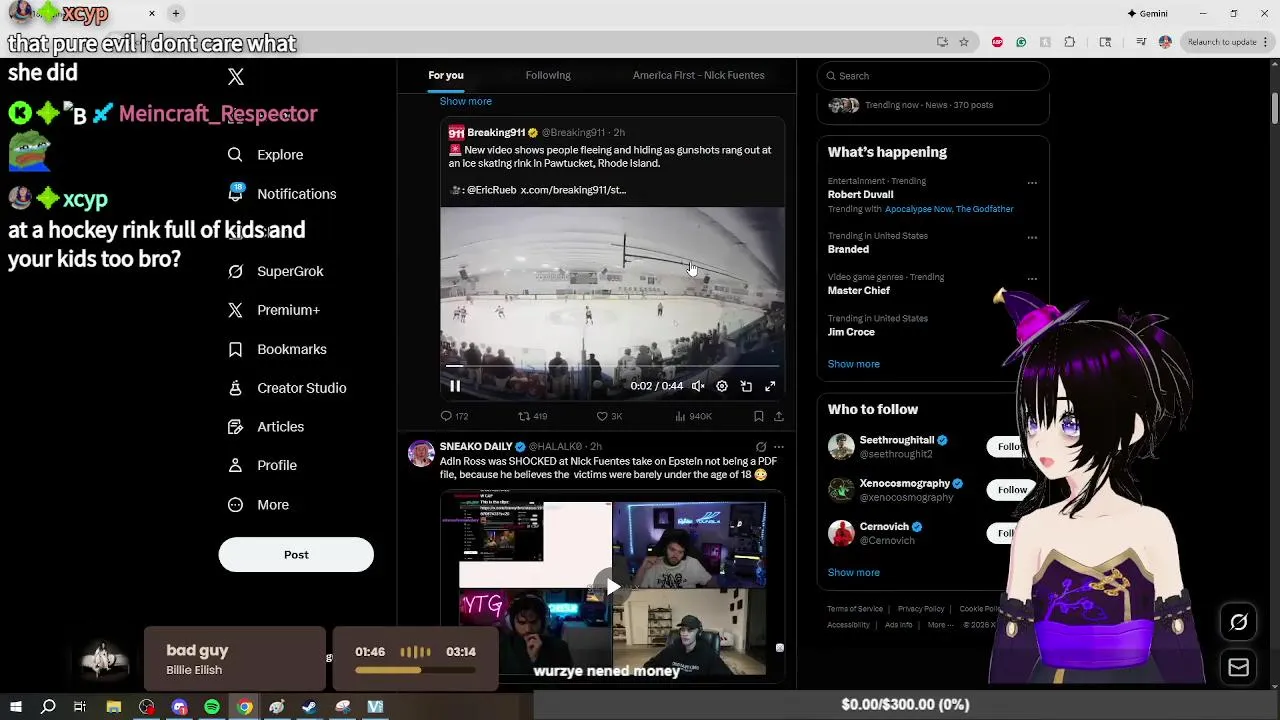Show more under Who to follow
Image resolution: width=1280 pixels, height=720 pixels.
pos(854,573)
